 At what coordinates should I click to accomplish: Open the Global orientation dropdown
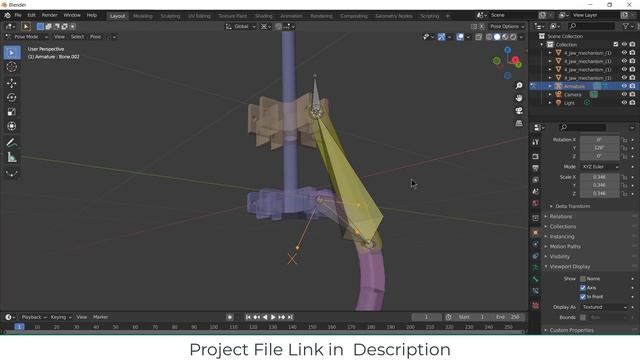pos(241,27)
